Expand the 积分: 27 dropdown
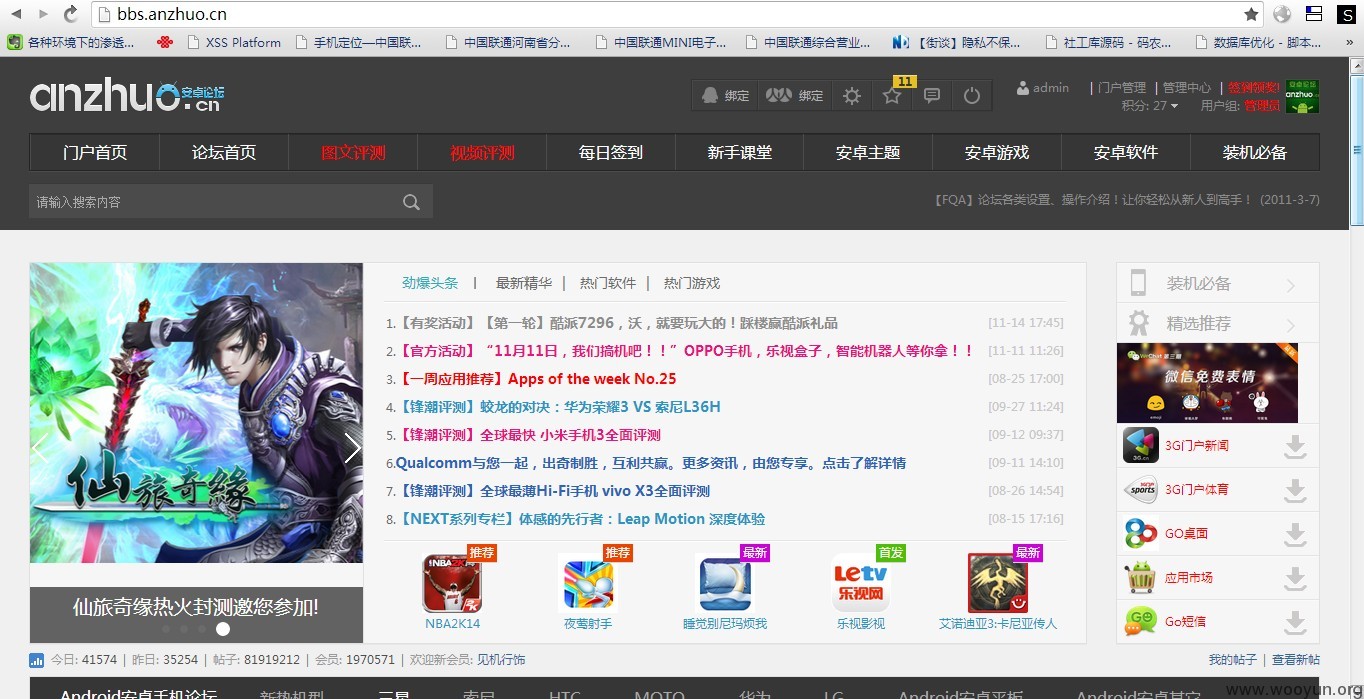 click(x=1150, y=105)
